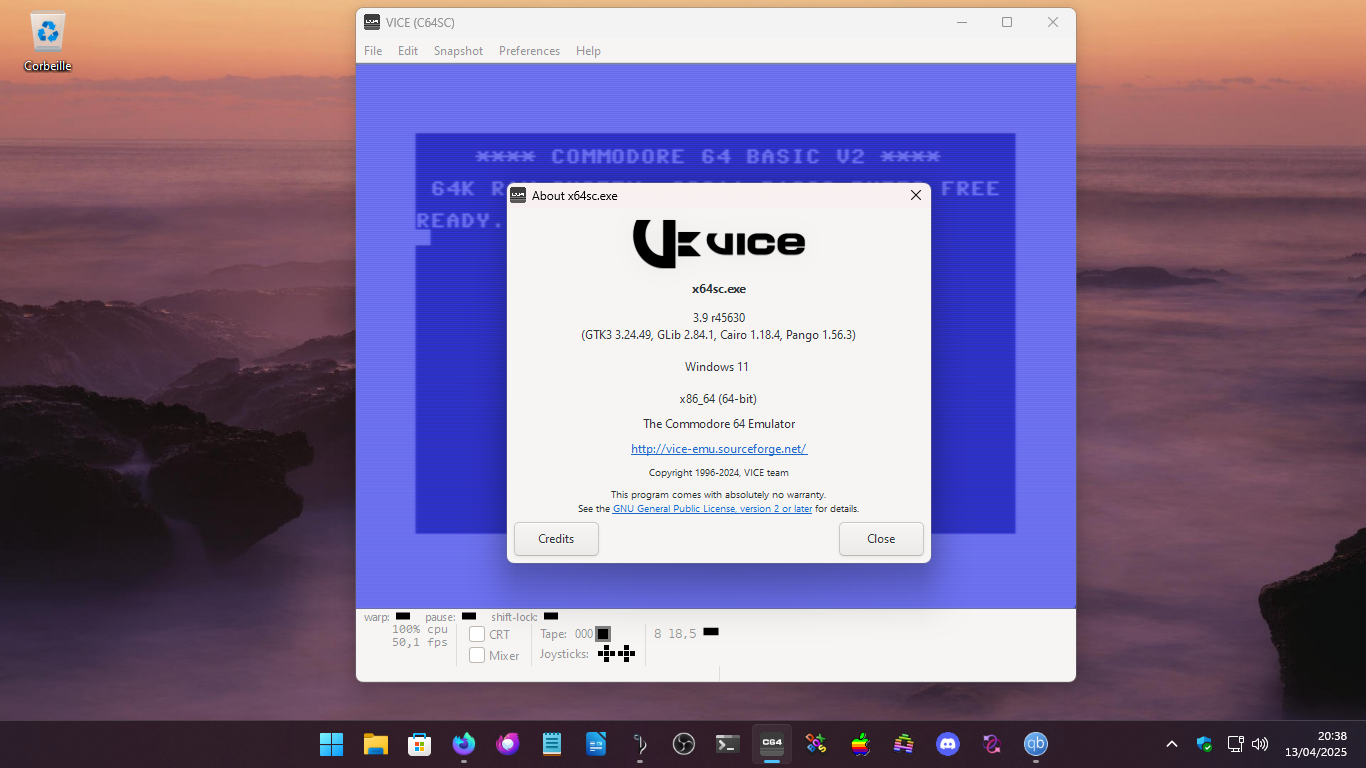1366x768 pixels.
Task: Click the Windows 11 text in dialog
Action: (x=717, y=367)
